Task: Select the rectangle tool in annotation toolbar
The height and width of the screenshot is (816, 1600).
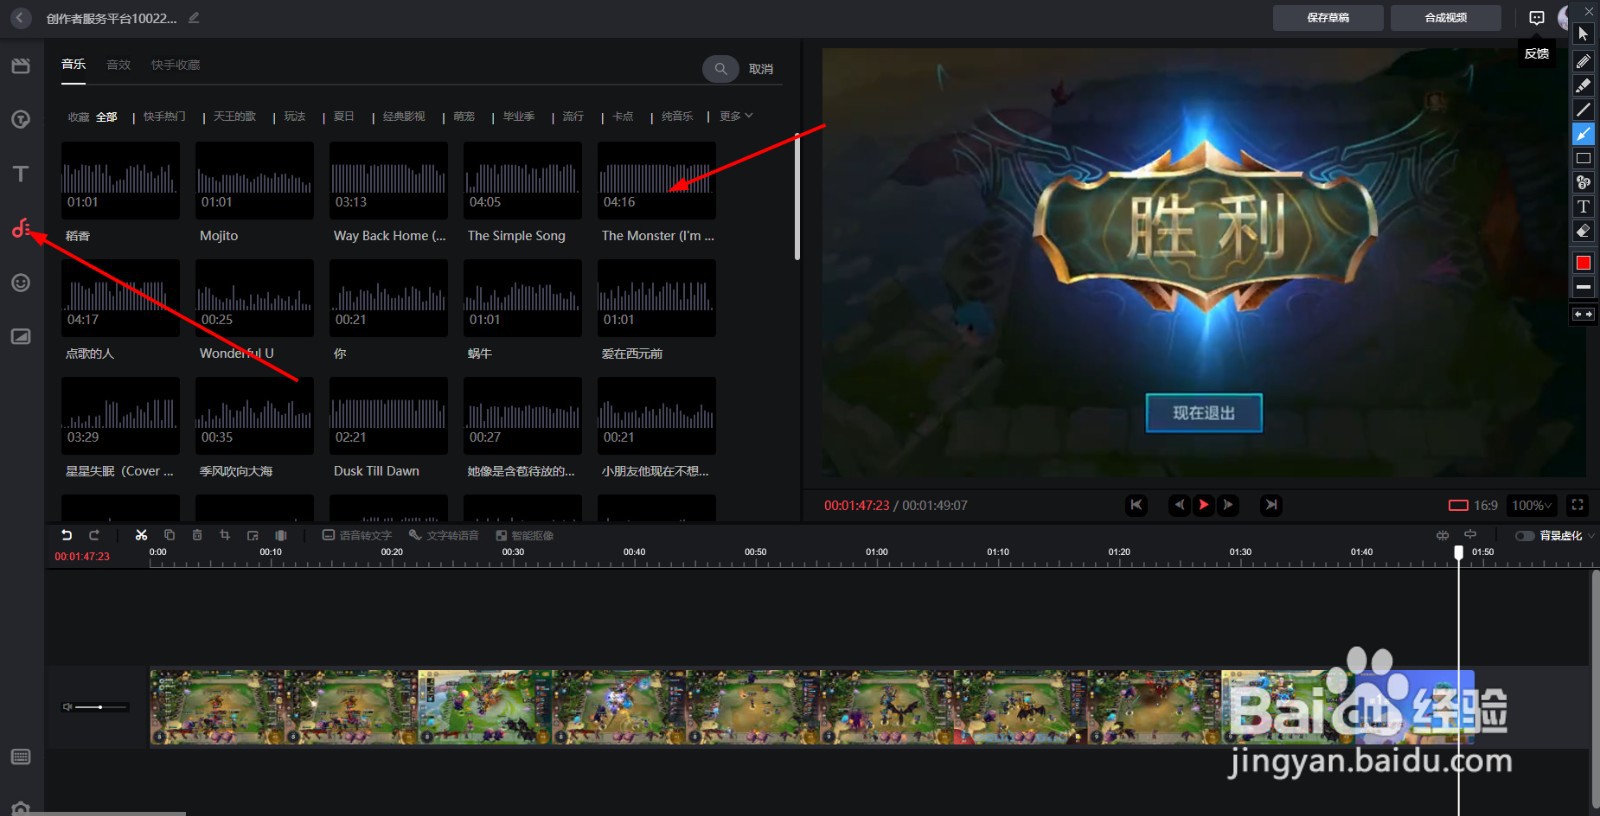Action: 1583,158
